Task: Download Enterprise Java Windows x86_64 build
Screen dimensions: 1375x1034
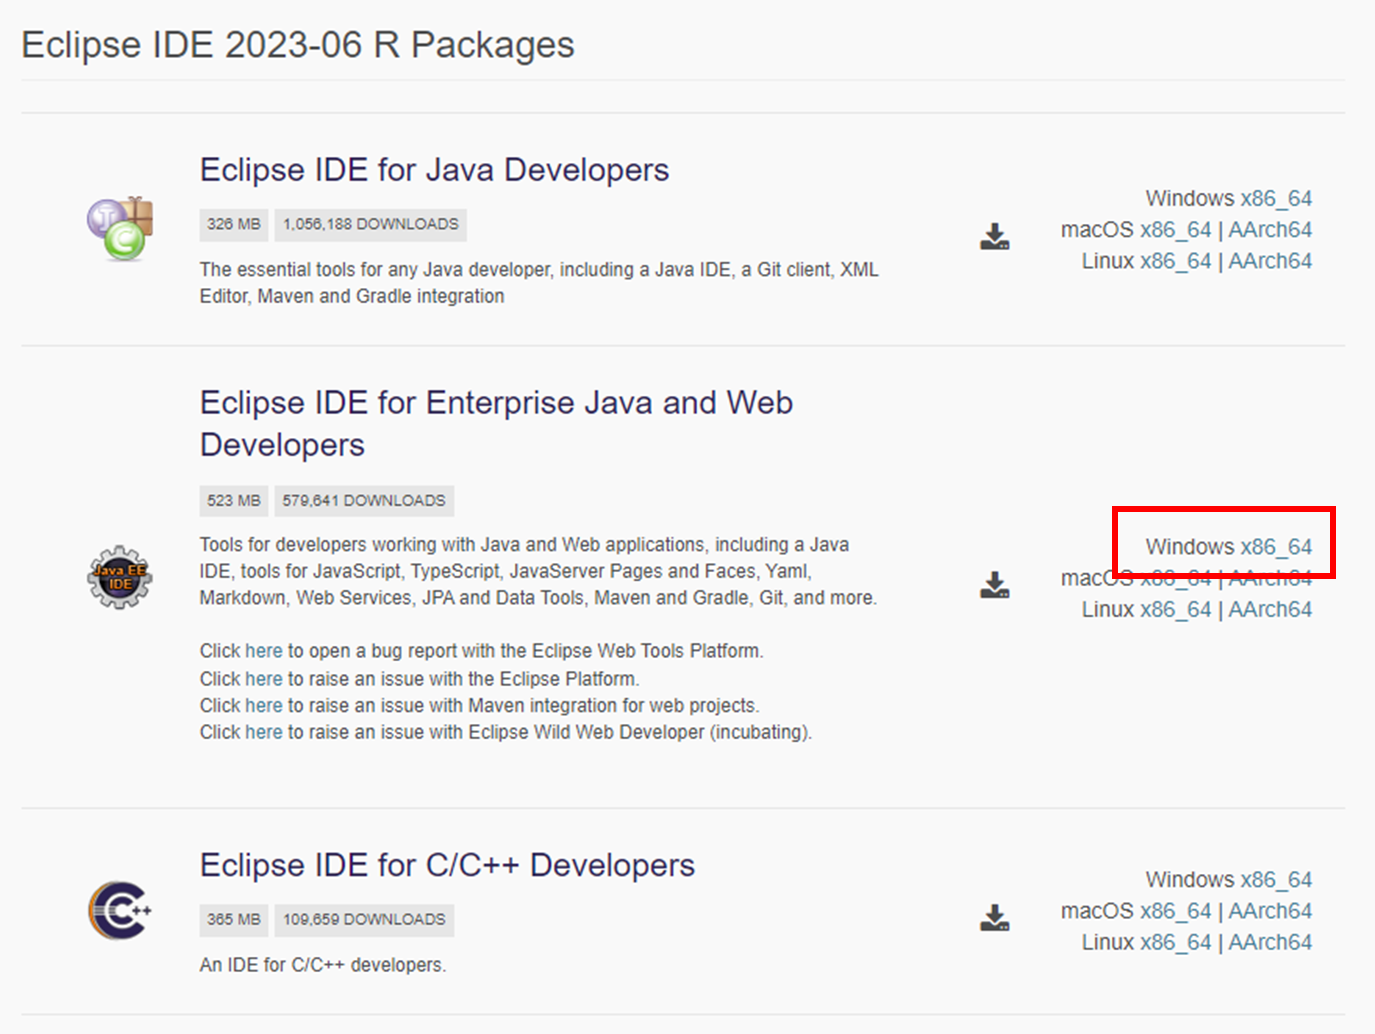Action: coord(1276,547)
